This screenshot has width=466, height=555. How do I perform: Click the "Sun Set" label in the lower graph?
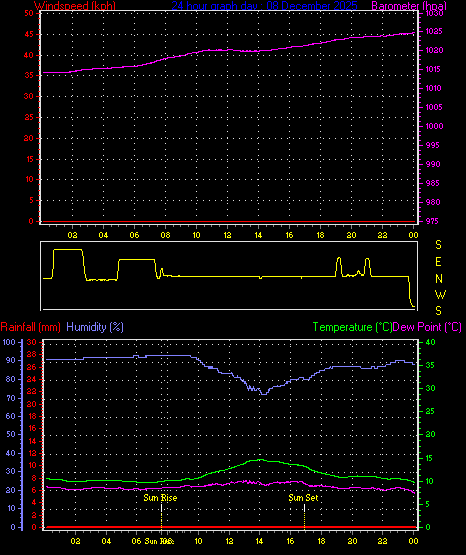pos(303,498)
